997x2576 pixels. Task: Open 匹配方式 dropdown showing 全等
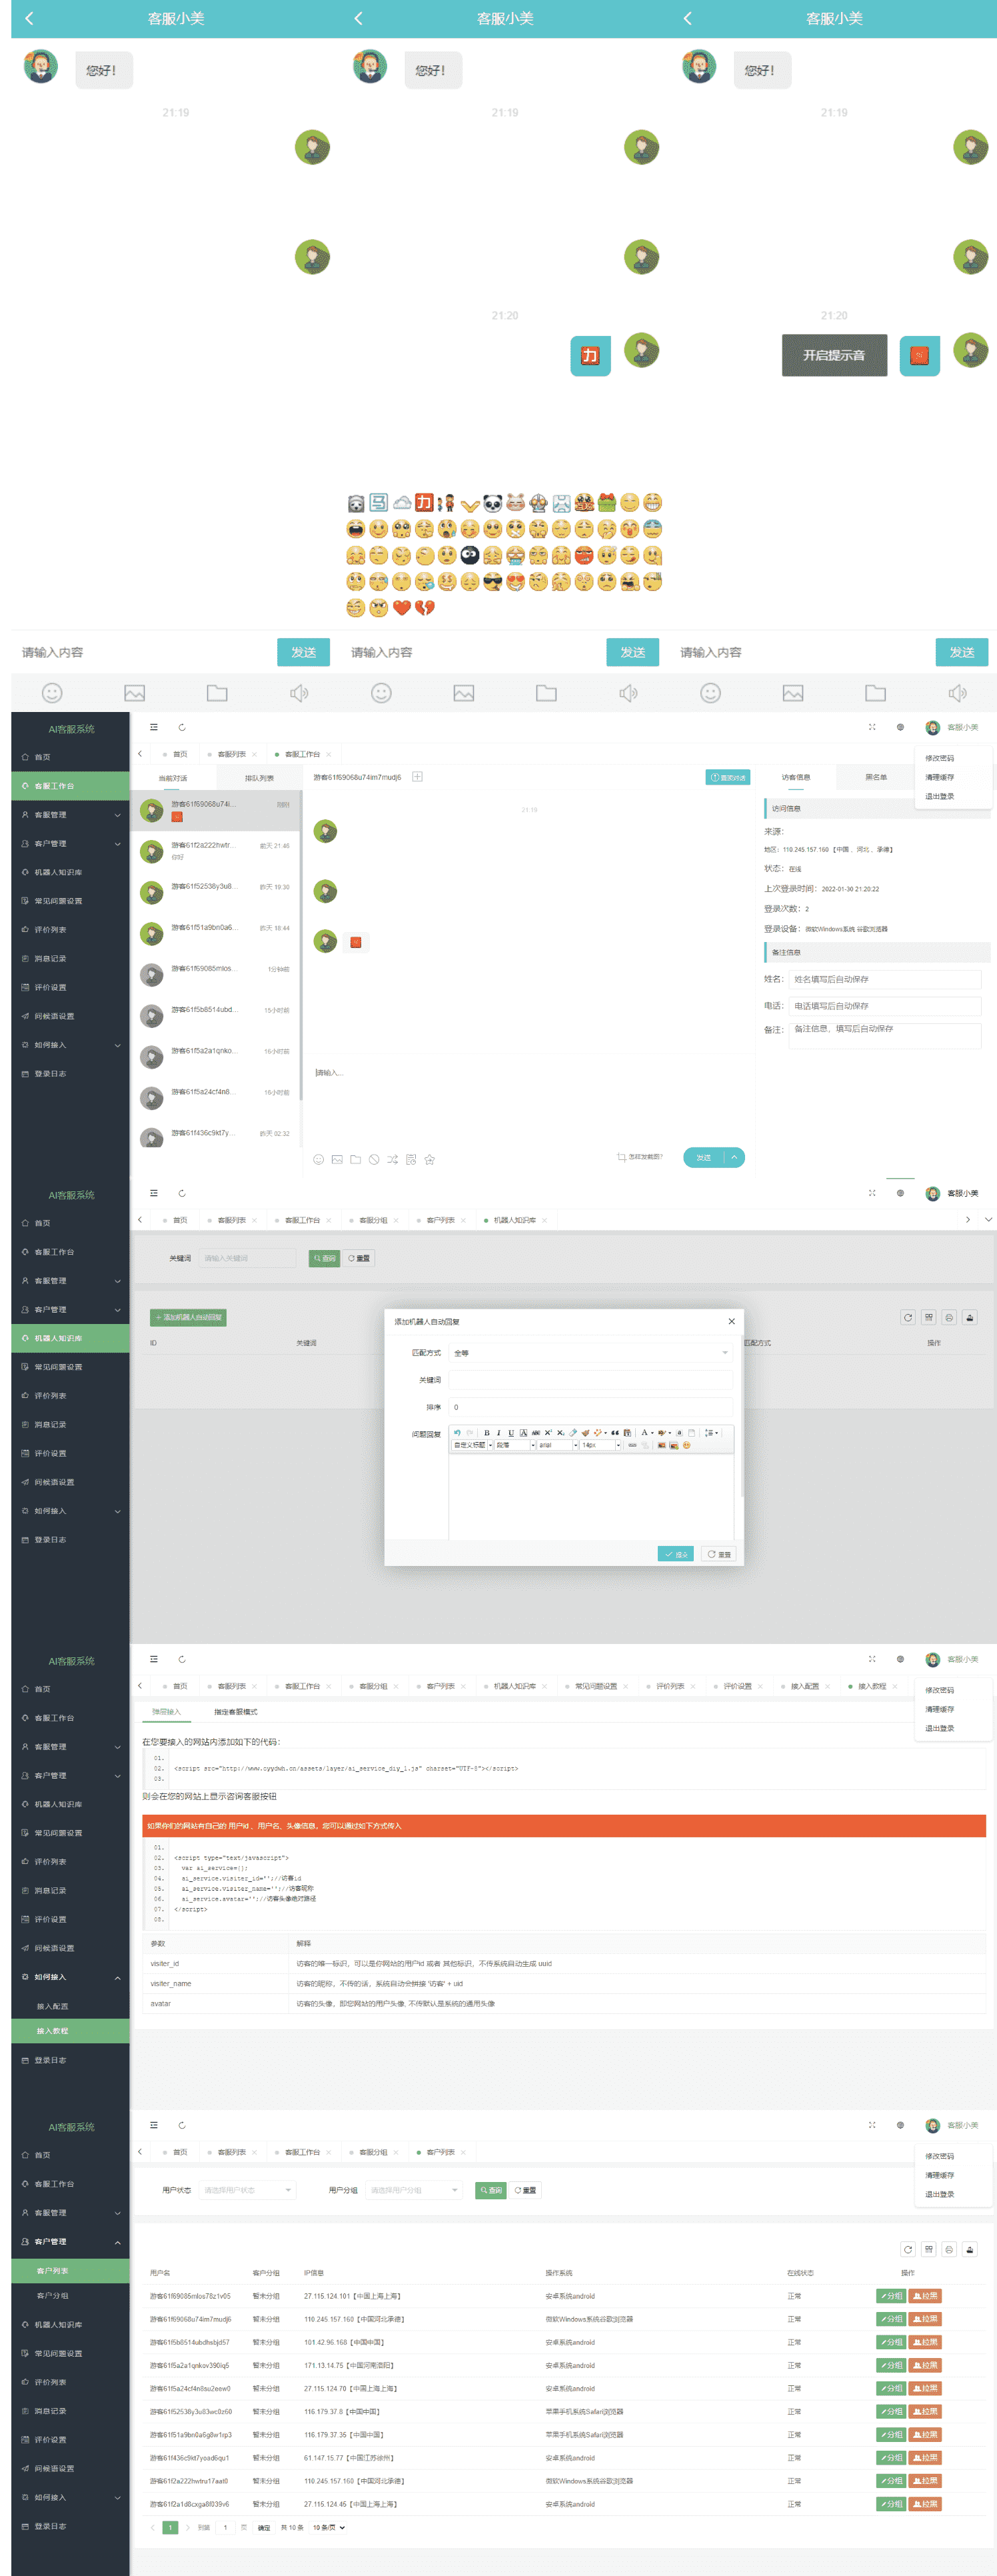590,1353
